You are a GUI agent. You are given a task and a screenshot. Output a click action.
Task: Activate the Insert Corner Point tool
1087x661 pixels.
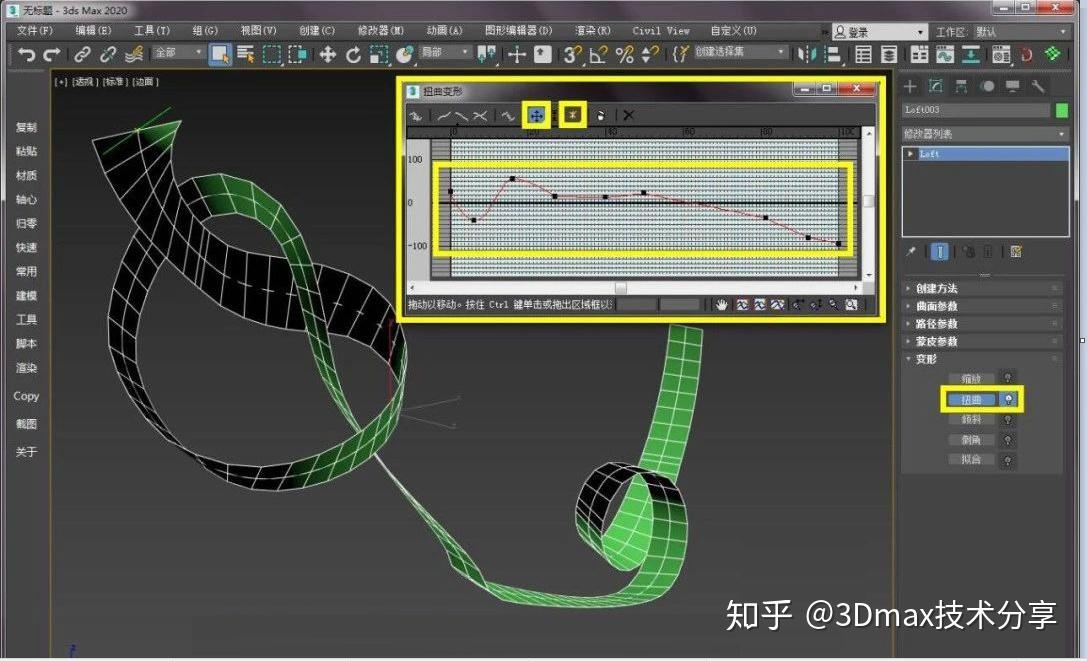point(571,115)
